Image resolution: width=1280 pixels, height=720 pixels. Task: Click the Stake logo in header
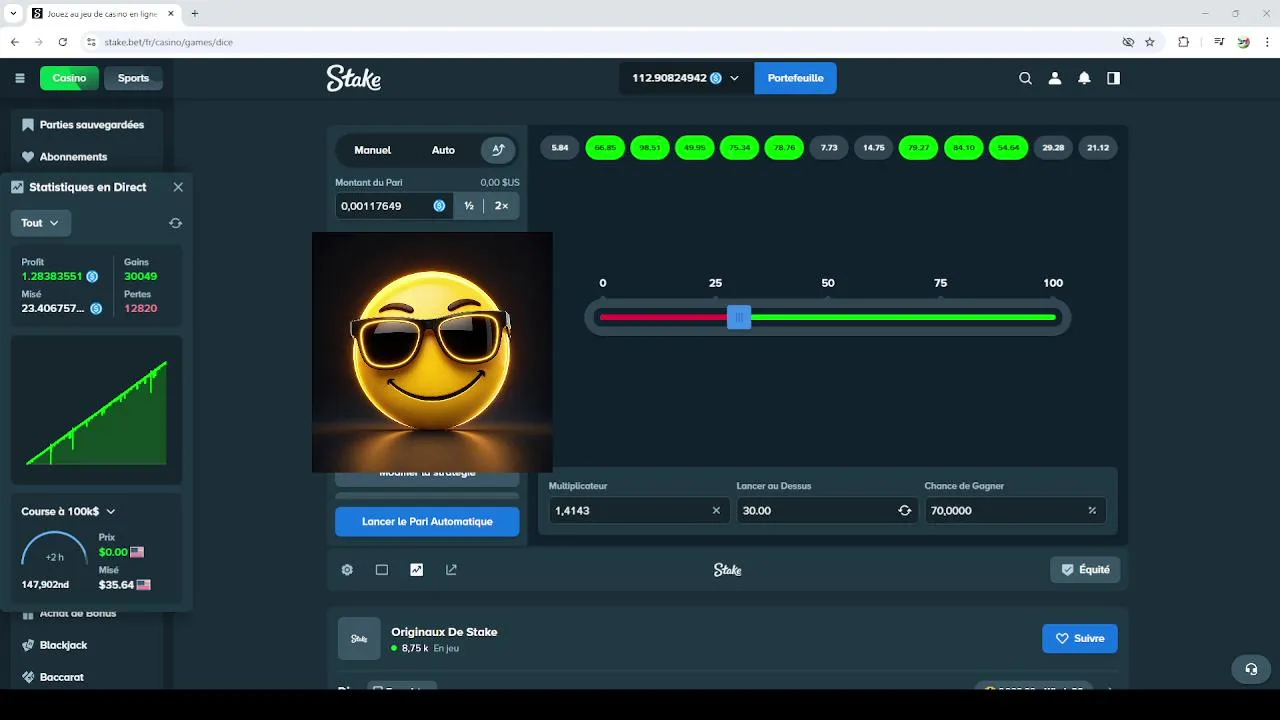tap(354, 78)
